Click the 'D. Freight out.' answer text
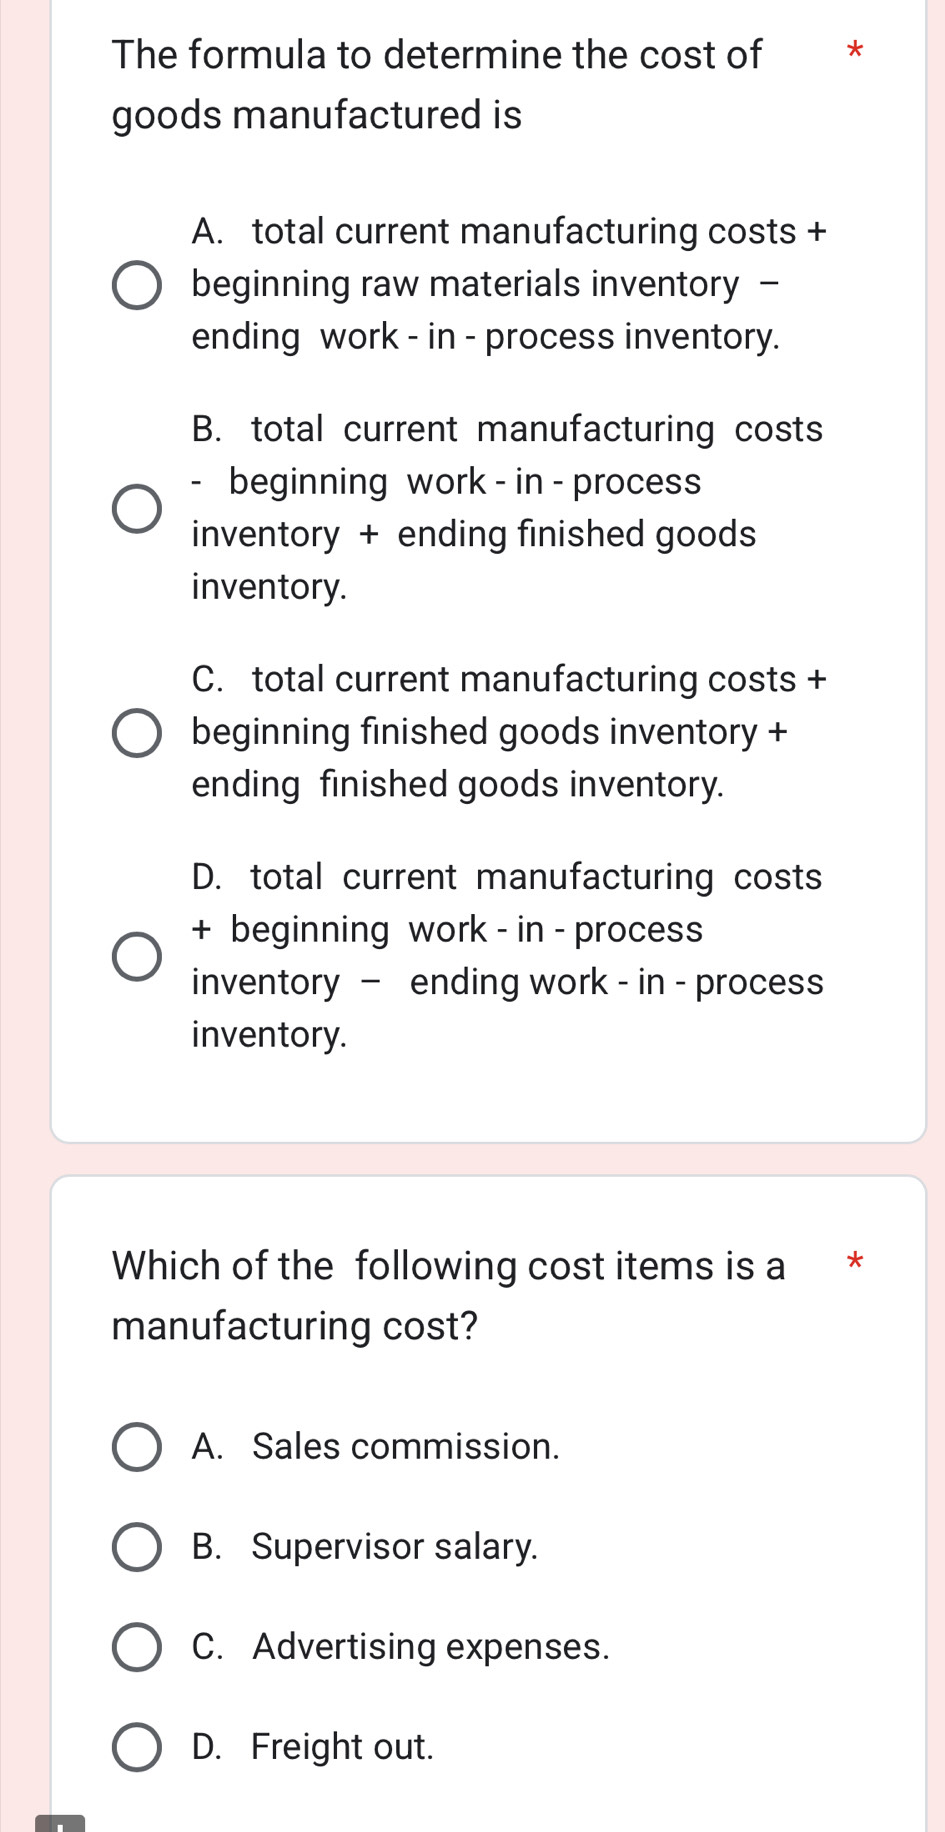Image resolution: width=945 pixels, height=1832 pixels. [313, 1747]
